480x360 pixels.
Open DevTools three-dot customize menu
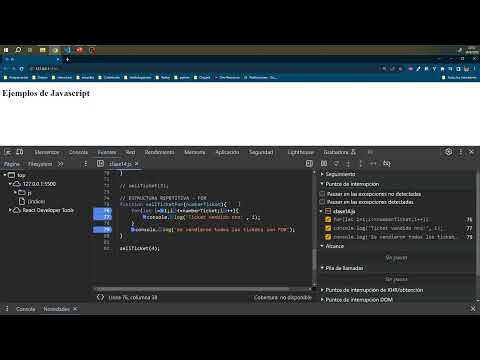click(461, 152)
